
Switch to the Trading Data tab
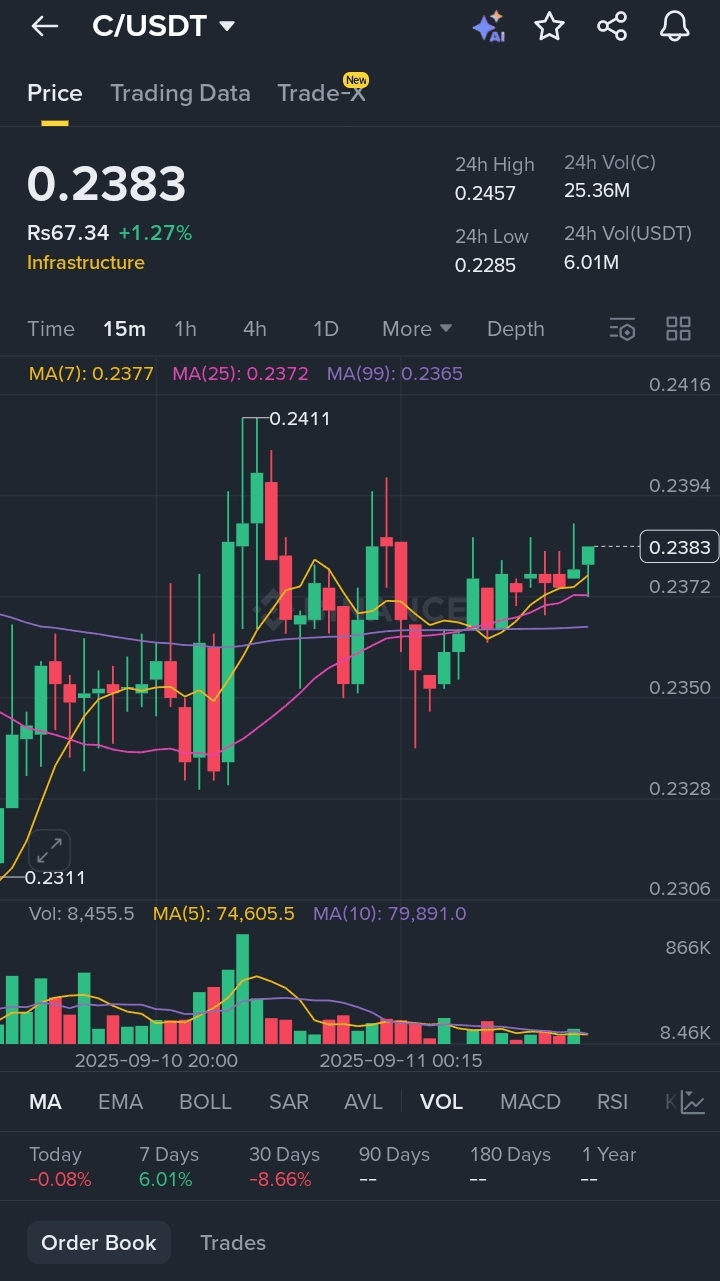pos(180,93)
